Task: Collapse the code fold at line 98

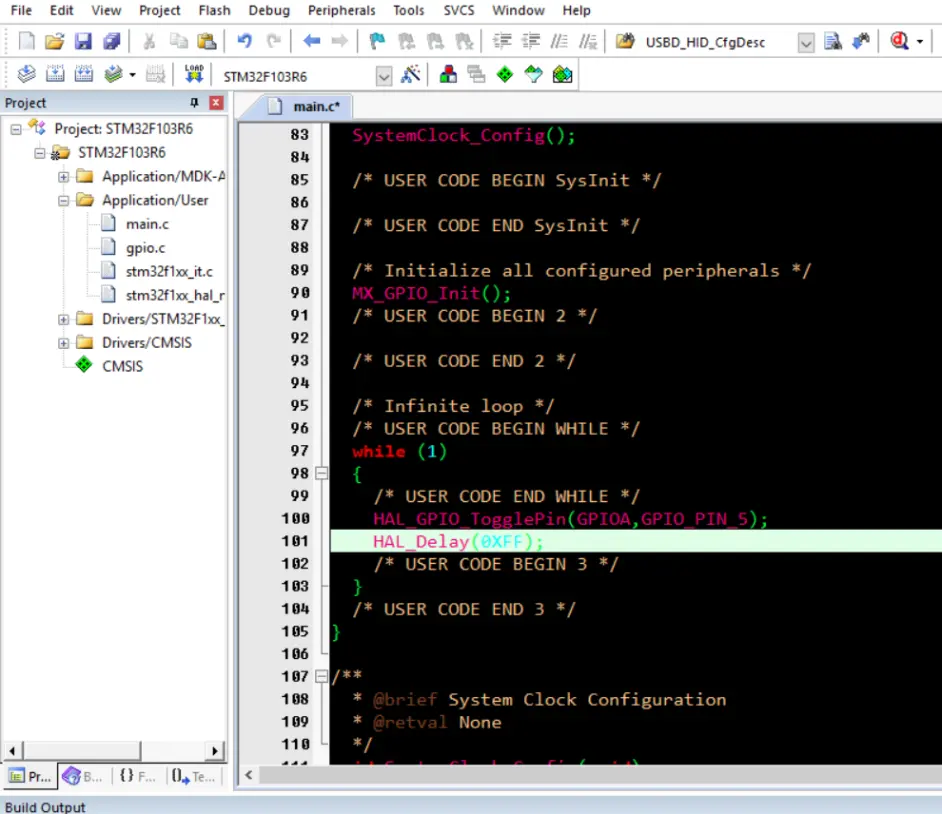Action: (x=321, y=473)
